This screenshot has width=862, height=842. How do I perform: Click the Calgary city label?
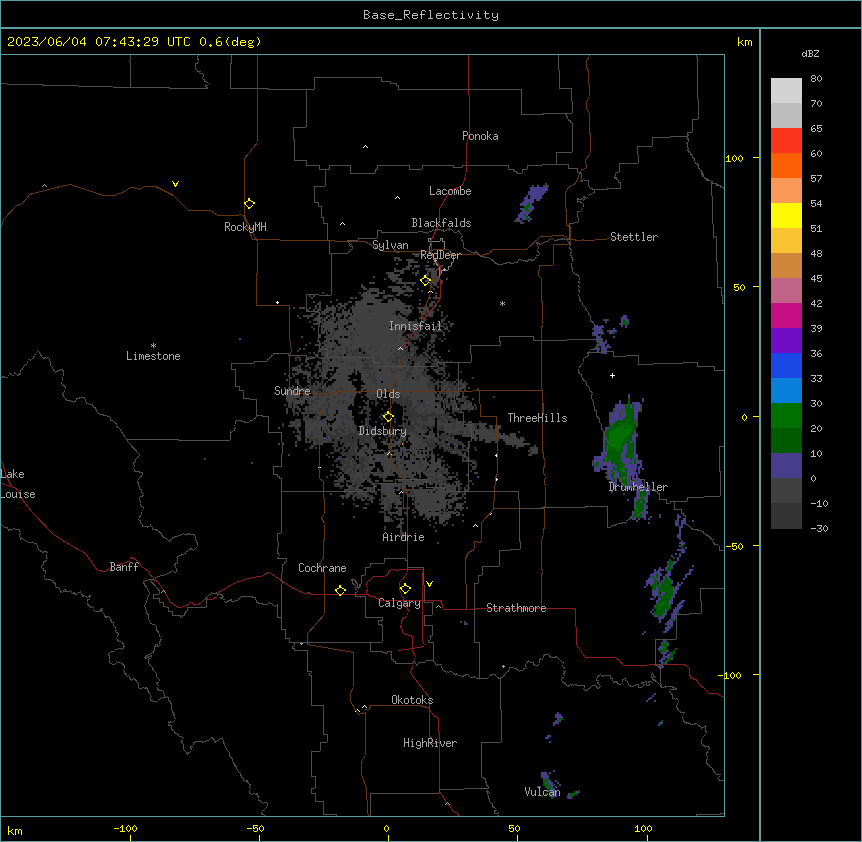[399, 603]
